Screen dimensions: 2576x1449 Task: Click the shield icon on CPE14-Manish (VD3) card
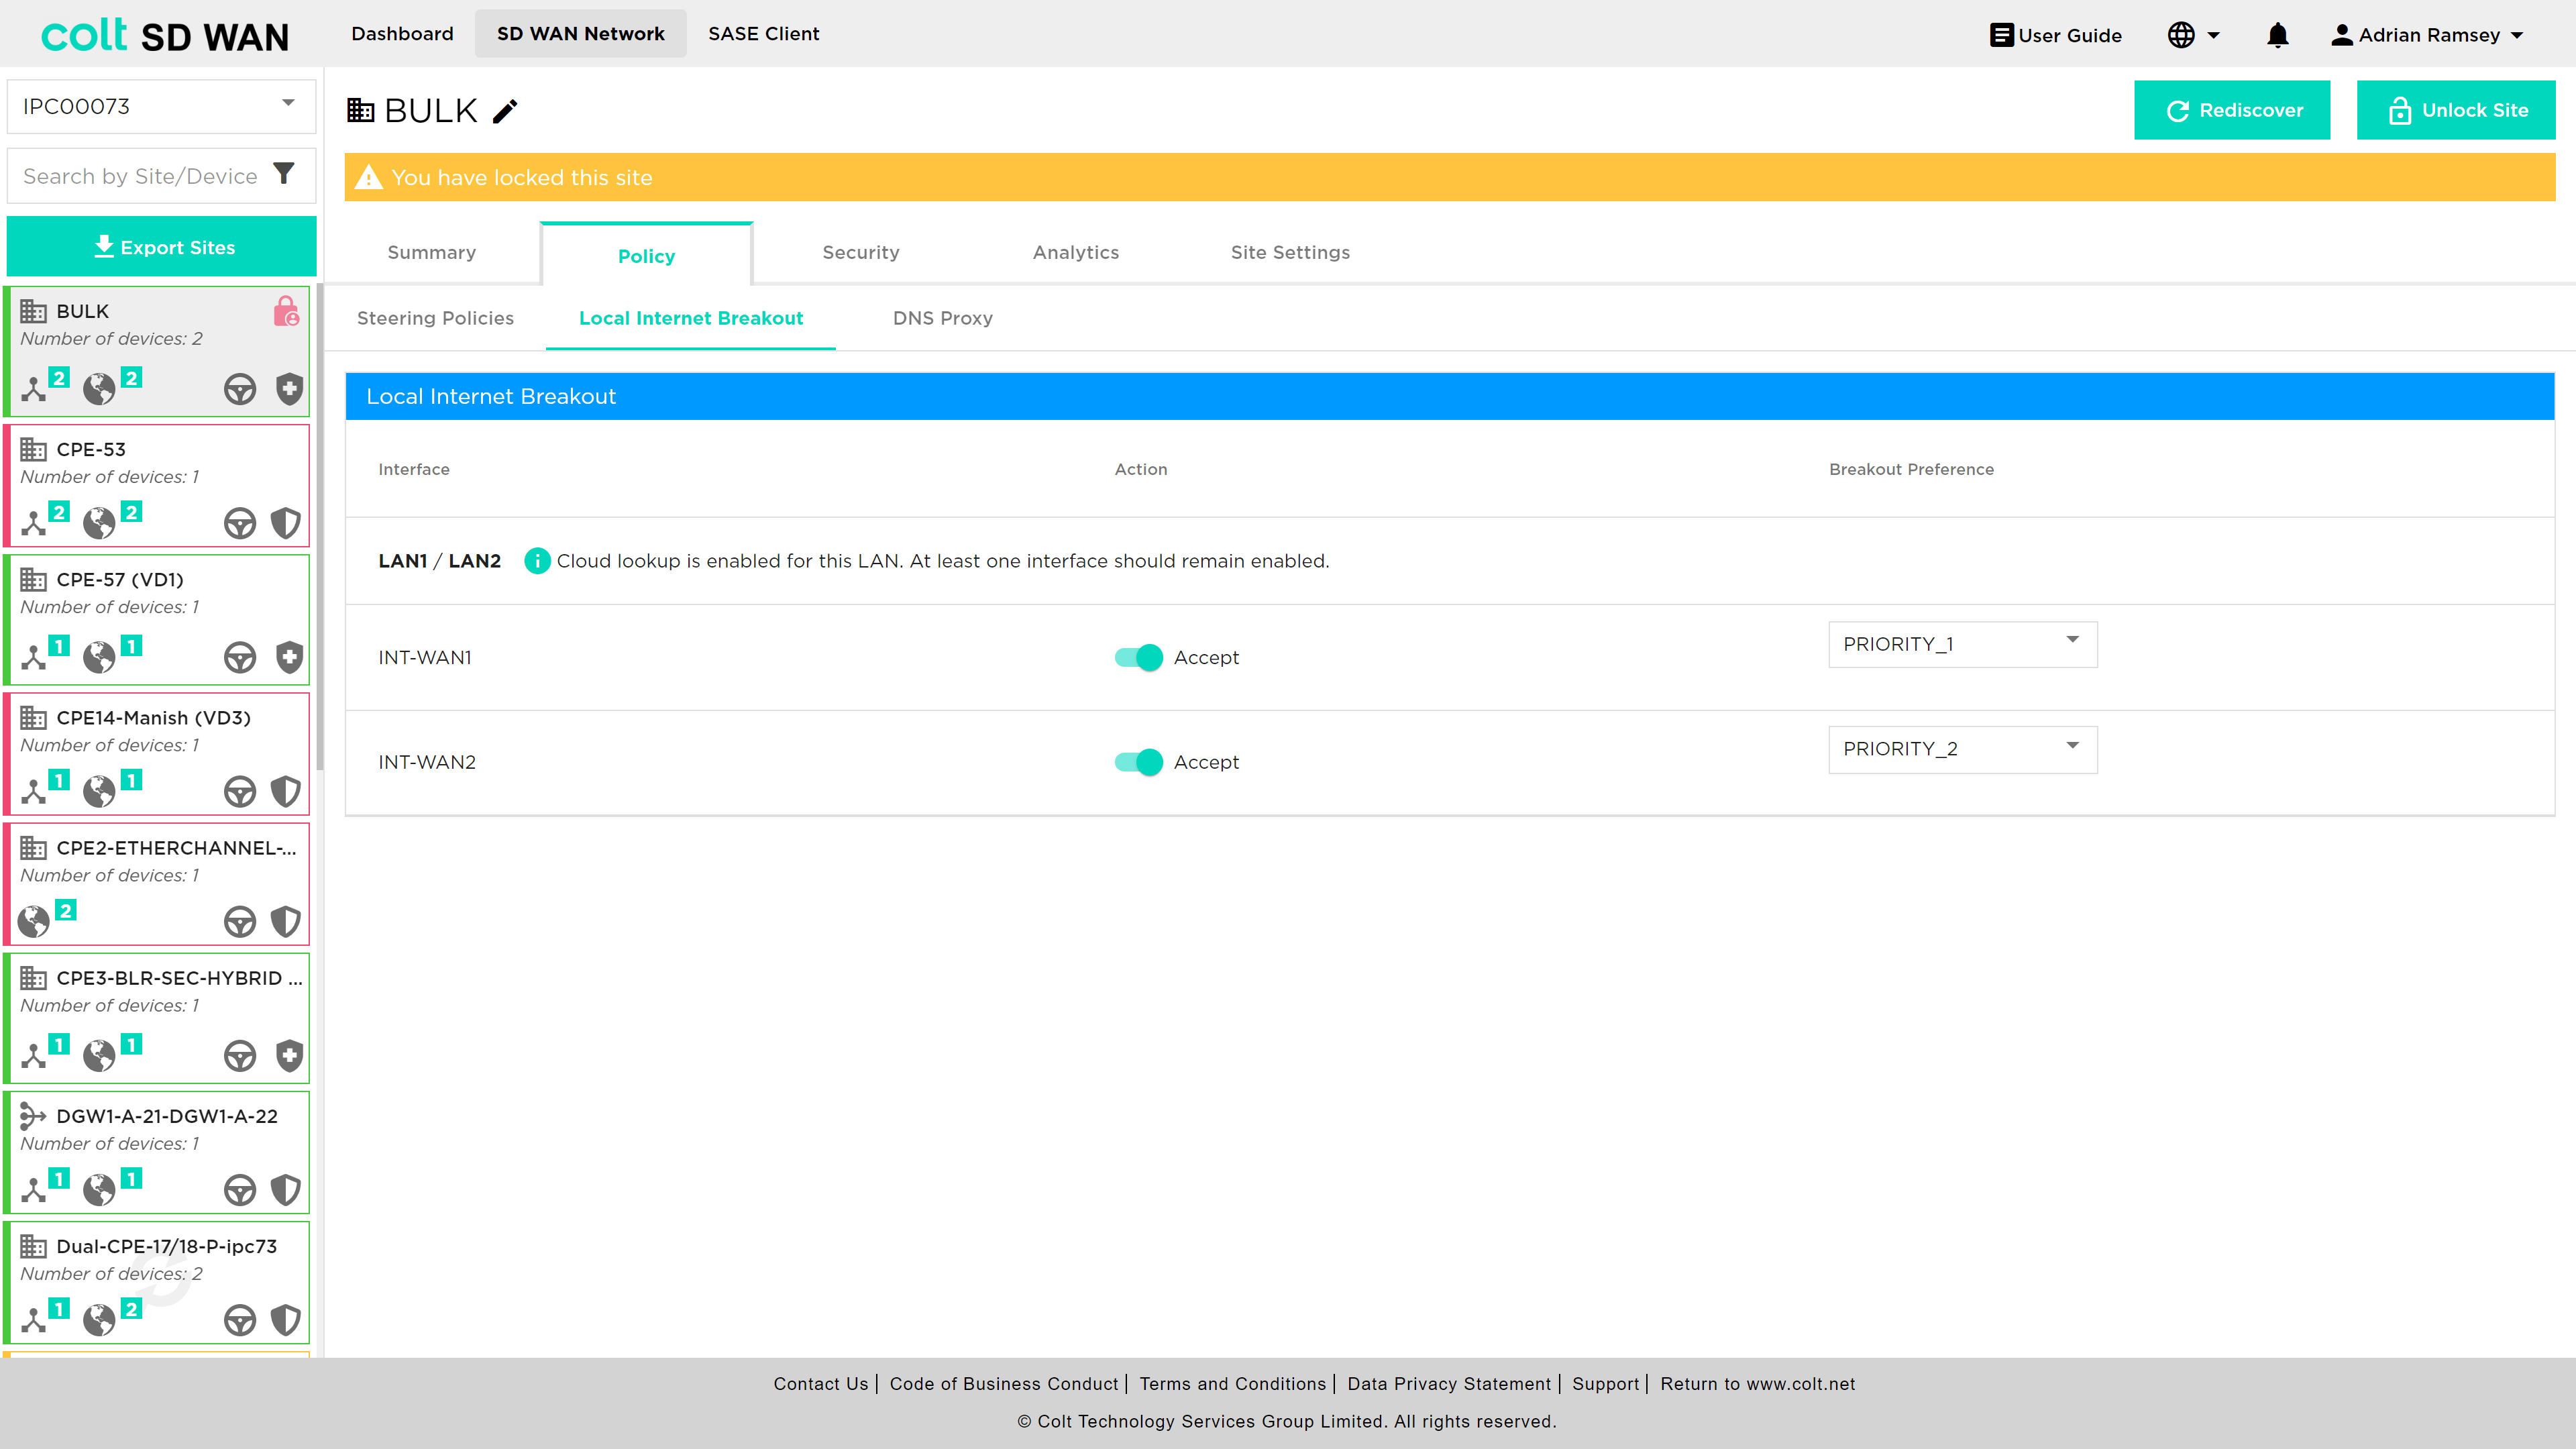coord(286,790)
